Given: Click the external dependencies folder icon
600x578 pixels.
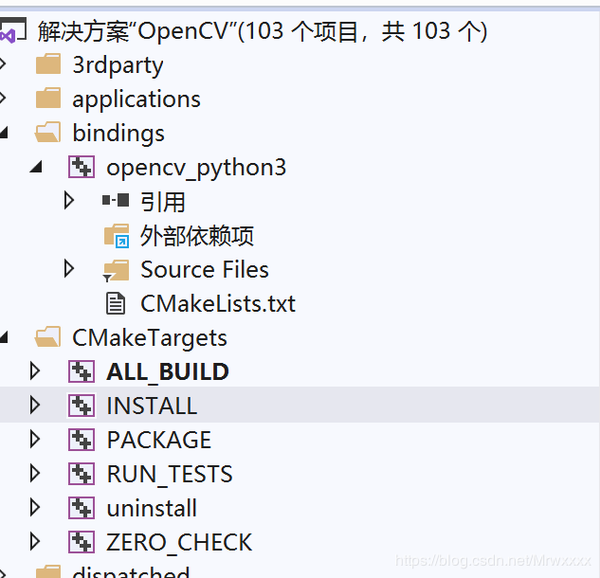Looking at the screenshot, I should [117, 236].
